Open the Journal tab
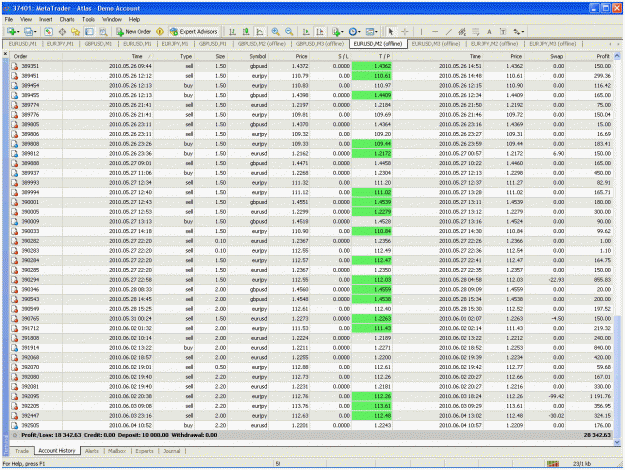This screenshot has height=470, width=625. (x=172, y=451)
